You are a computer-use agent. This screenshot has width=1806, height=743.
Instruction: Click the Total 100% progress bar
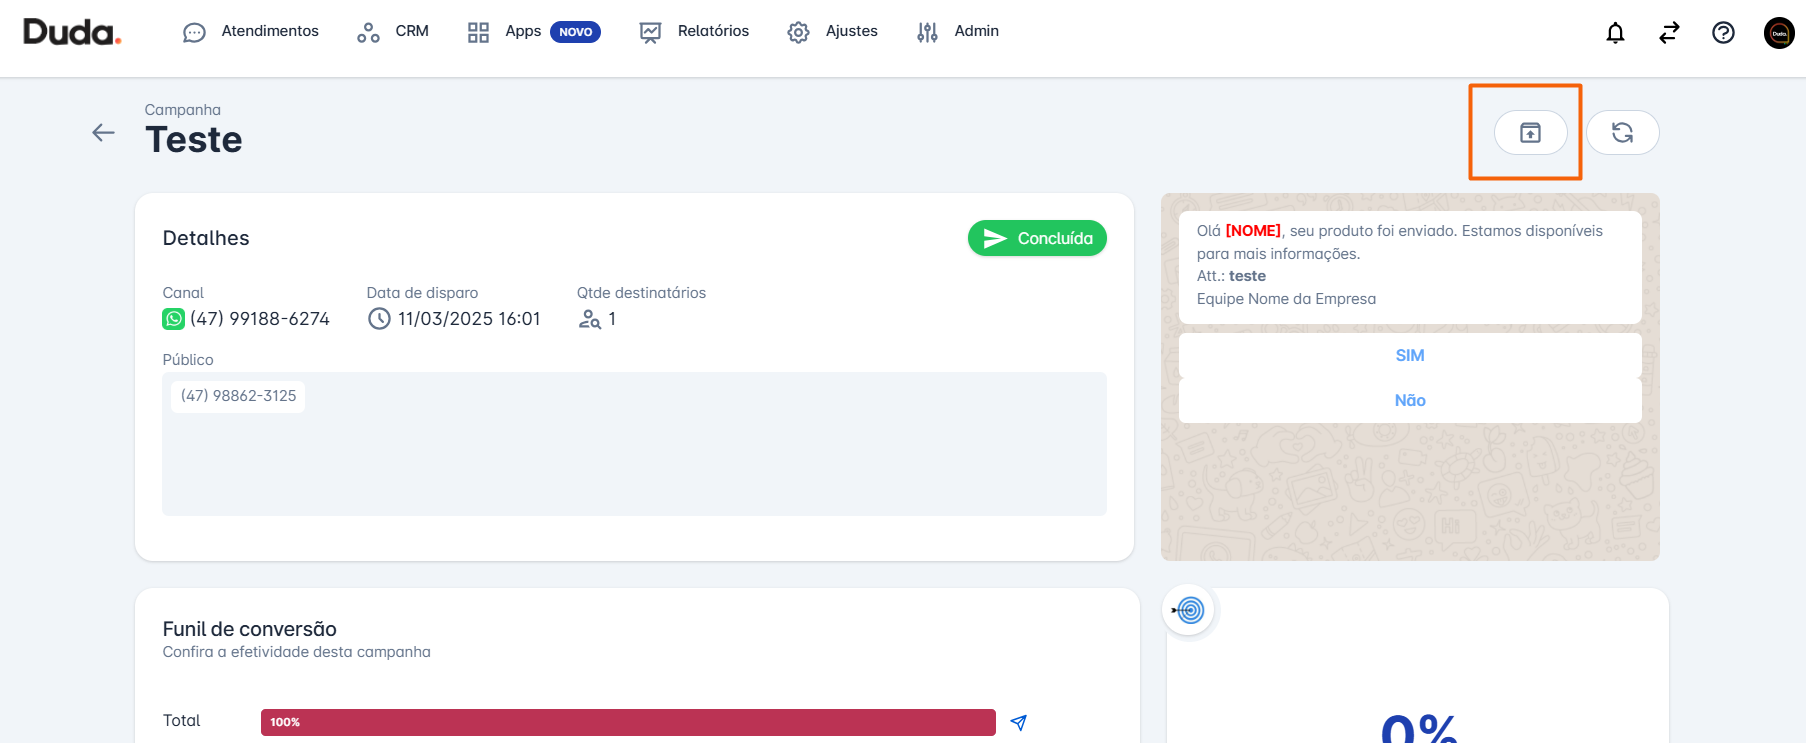click(x=627, y=722)
